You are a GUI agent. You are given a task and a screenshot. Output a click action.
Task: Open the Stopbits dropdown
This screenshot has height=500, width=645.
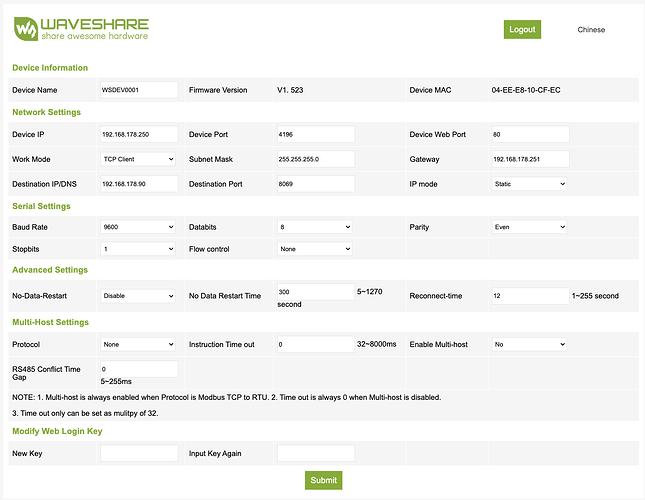[x=138, y=249]
